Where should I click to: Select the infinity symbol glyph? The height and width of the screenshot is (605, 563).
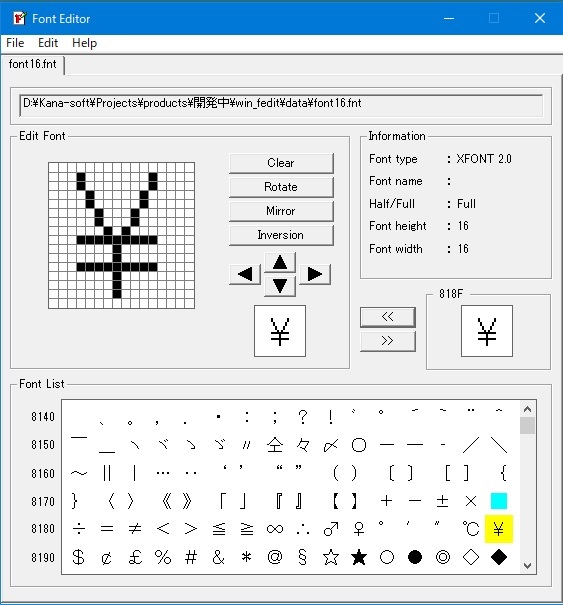(x=275, y=529)
